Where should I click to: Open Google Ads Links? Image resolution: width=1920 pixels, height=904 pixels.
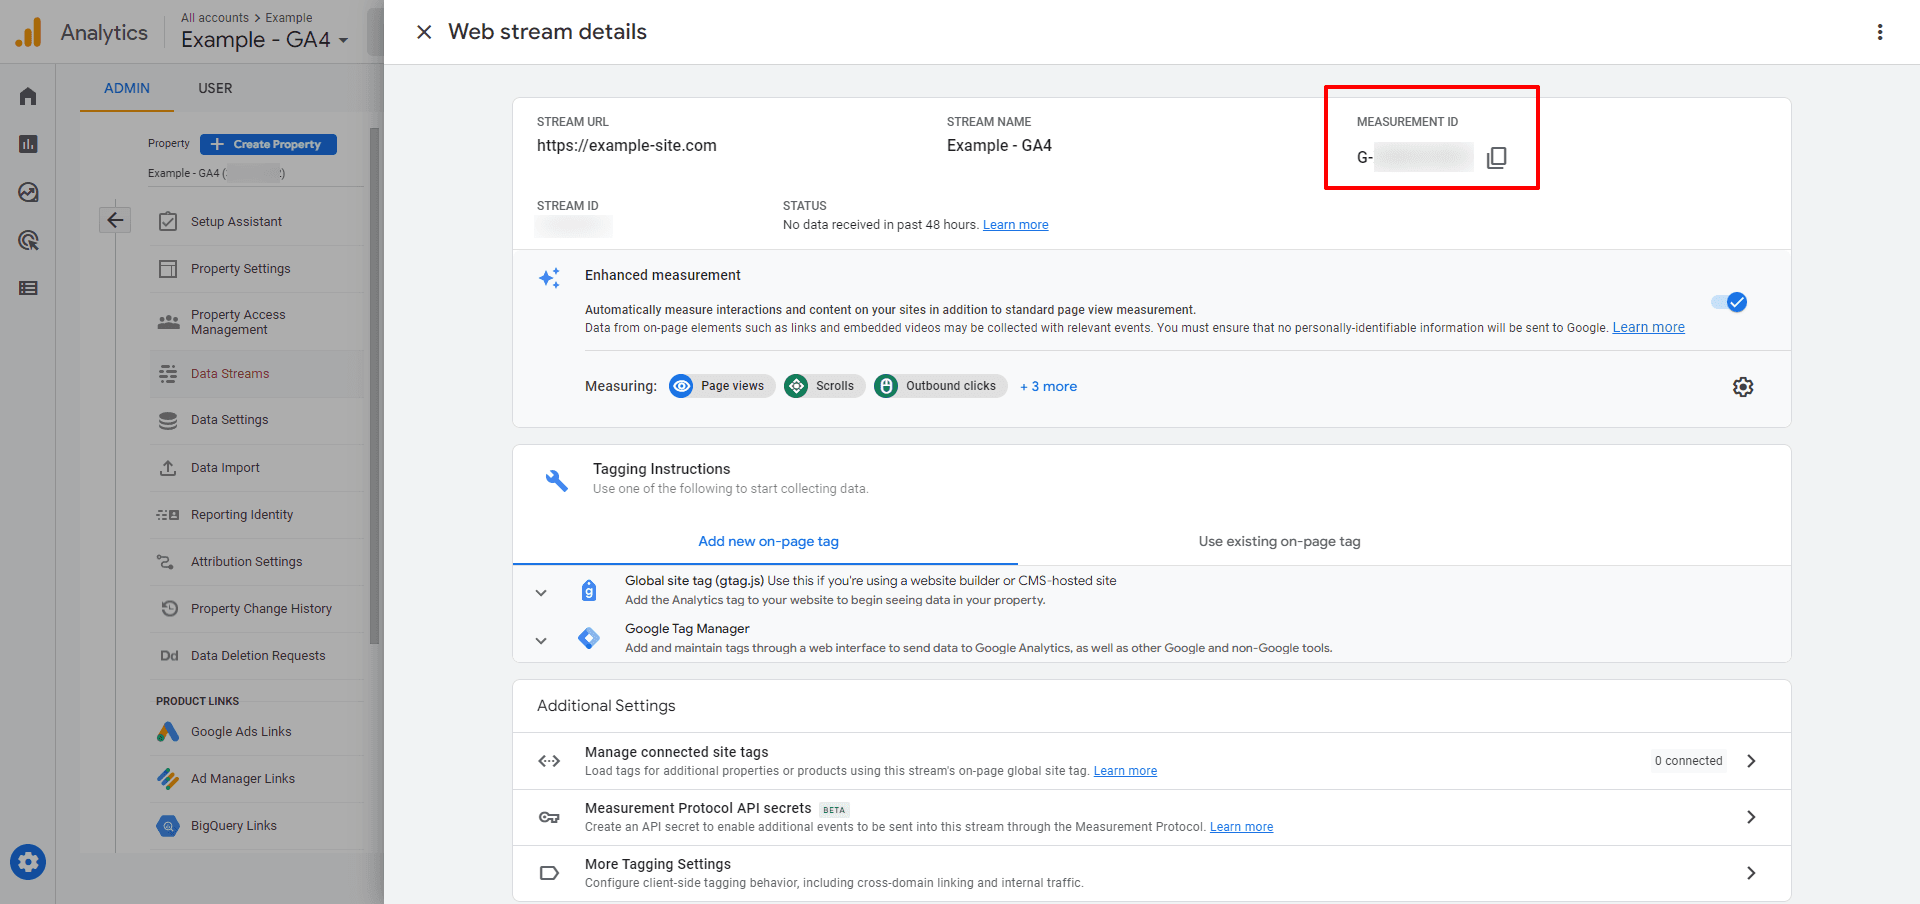(x=257, y=732)
